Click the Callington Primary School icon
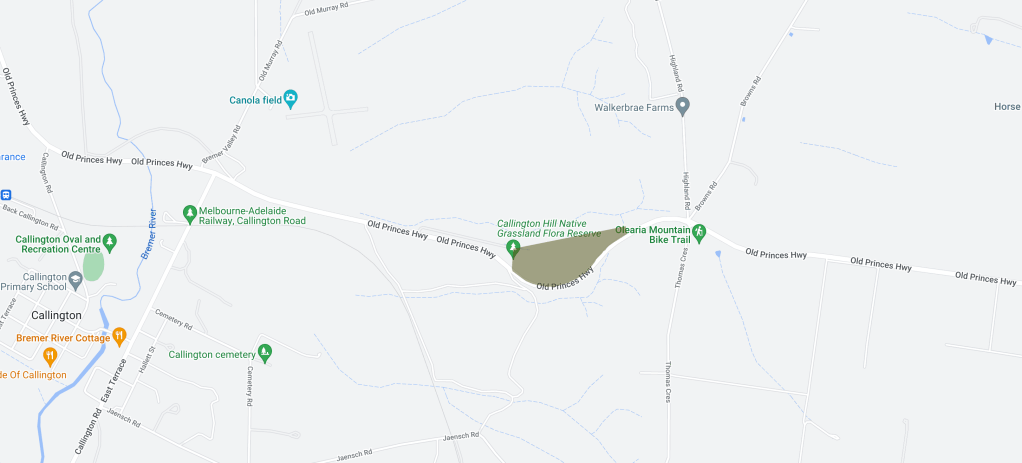 tap(76, 280)
